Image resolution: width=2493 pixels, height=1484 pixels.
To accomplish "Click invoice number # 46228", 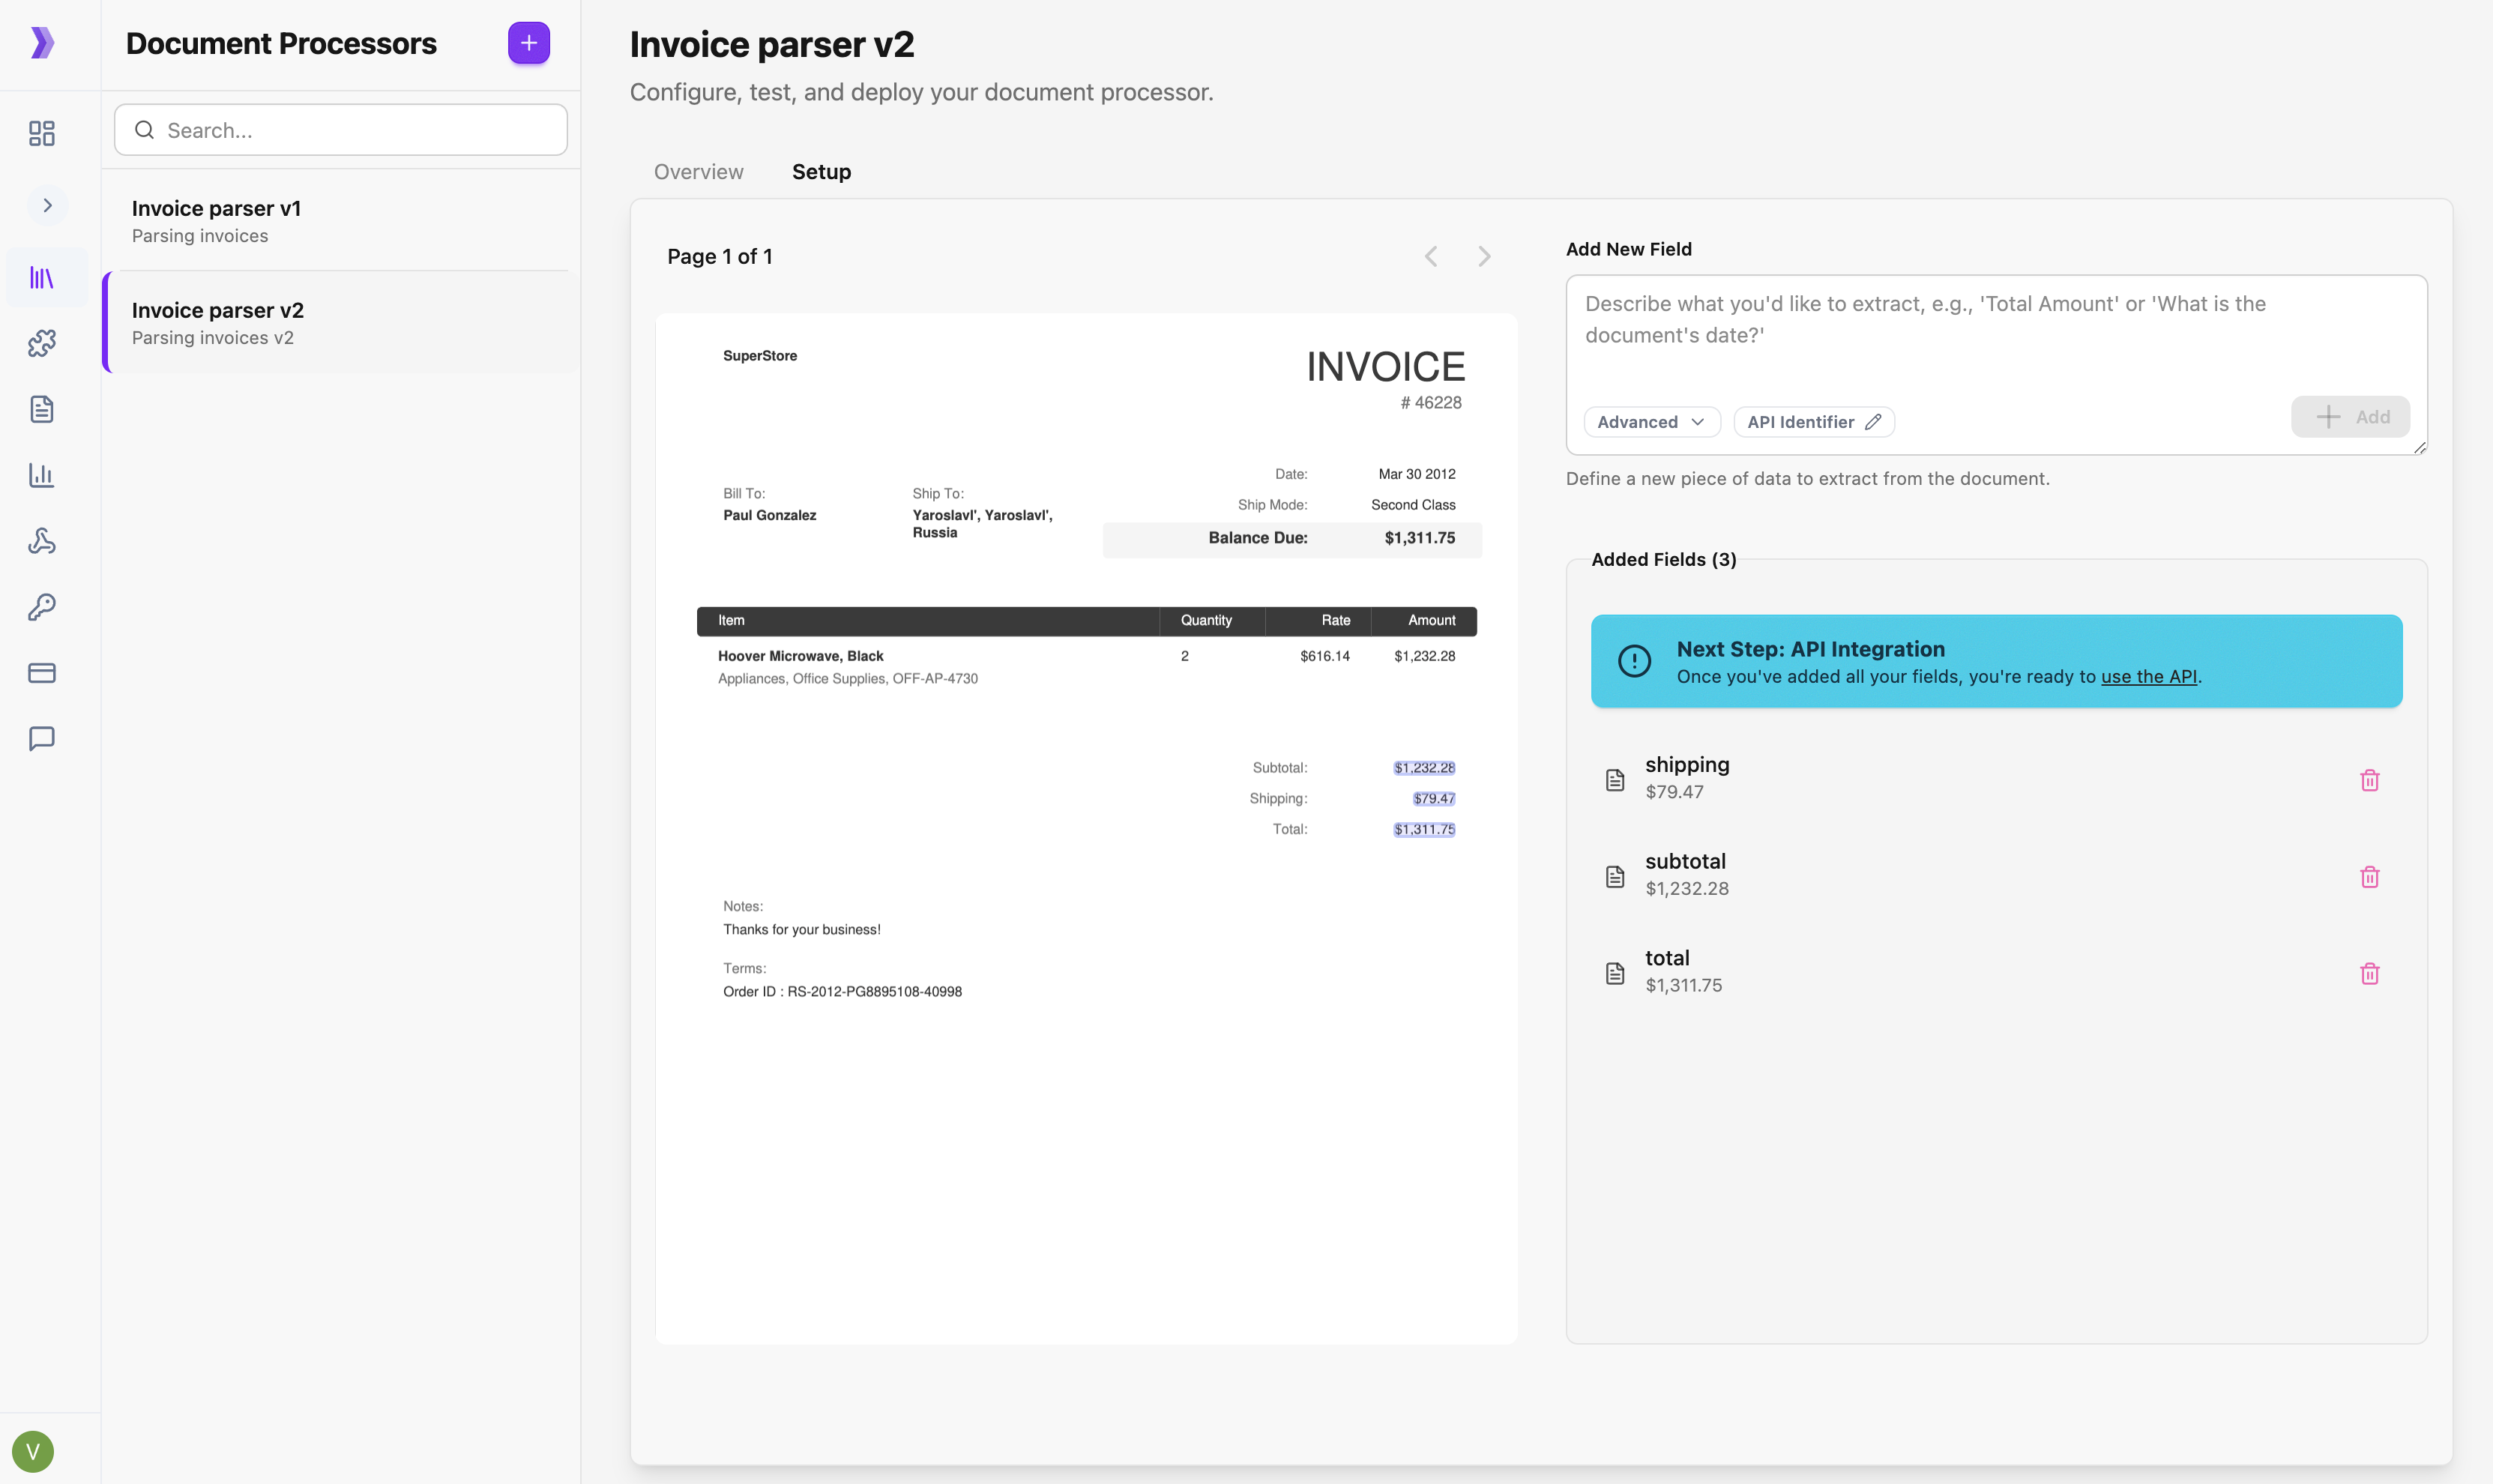I will pos(1431,403).
